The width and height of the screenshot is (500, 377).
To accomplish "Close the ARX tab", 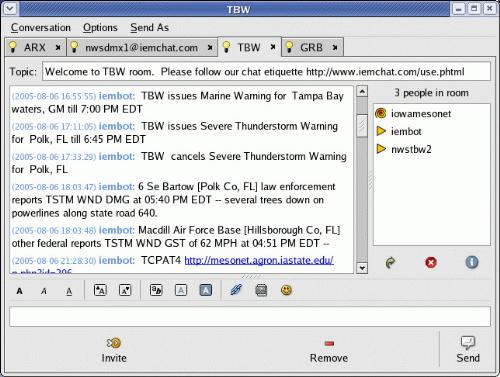I will [x=58, y=48].
